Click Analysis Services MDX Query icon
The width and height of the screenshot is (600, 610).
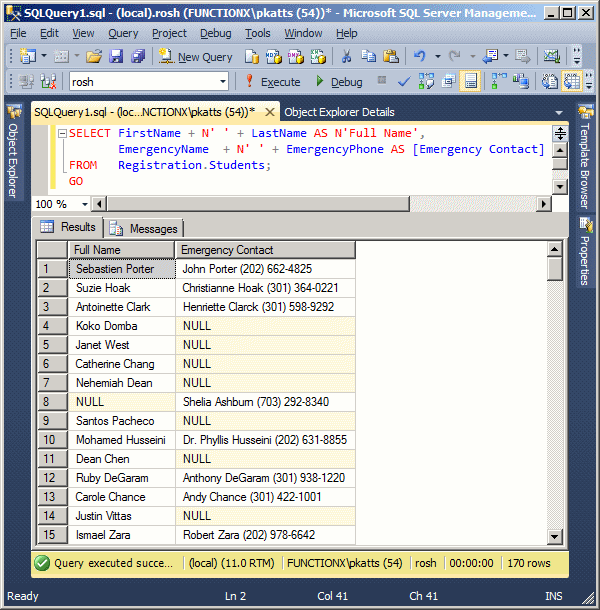[x=274, y=57]
